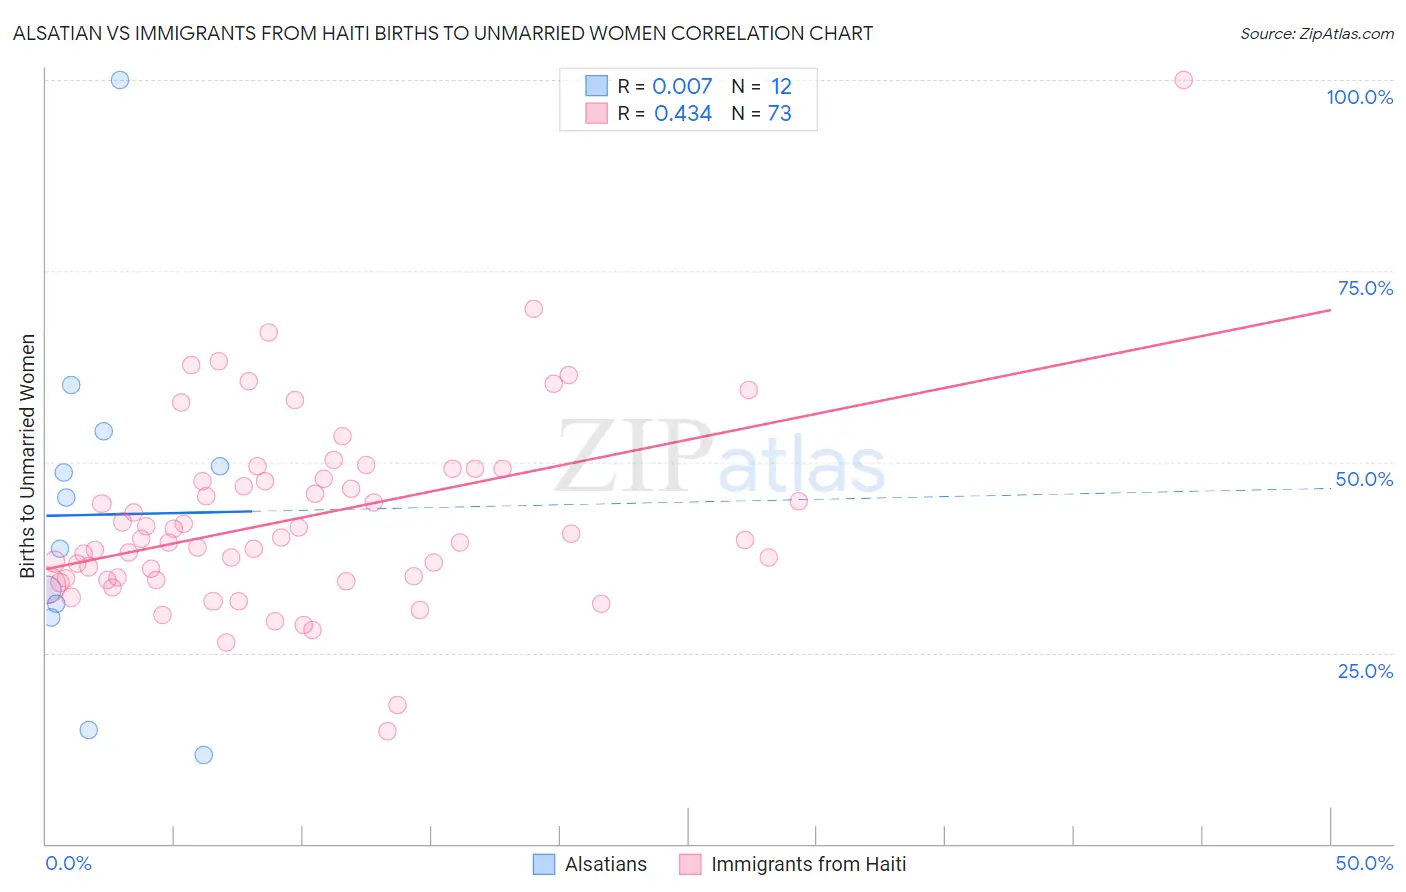Click the pink data point at 100% top-right

pyautogui.click(x=1183, y=80)
